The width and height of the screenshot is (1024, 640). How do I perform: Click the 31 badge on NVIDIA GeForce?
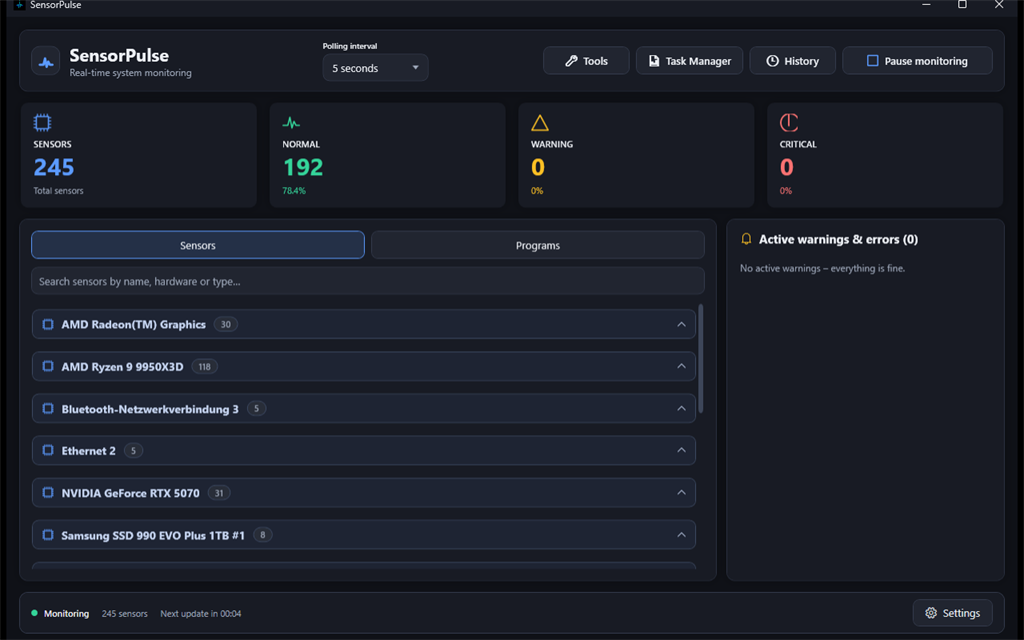(x=219, y=493)
